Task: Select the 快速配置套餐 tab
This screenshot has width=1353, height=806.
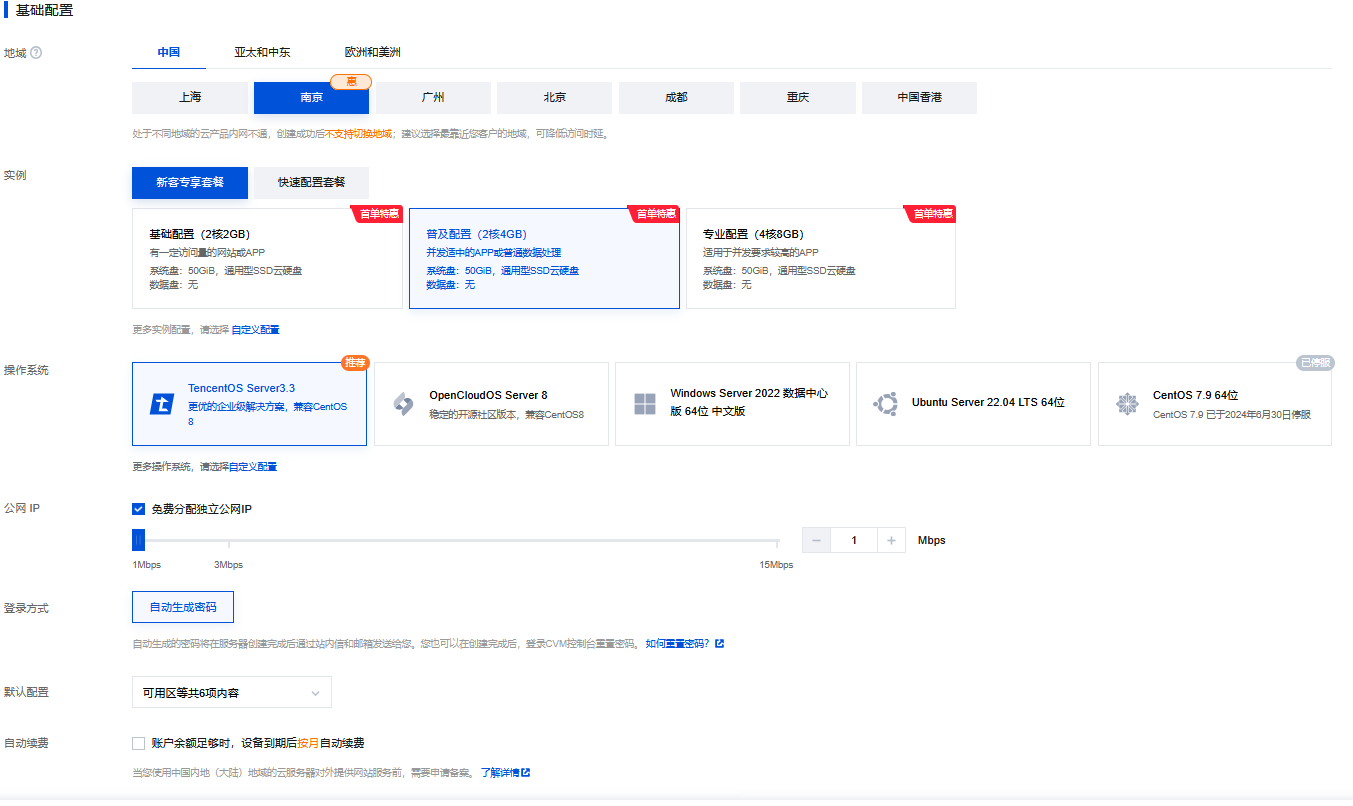Action: [x=311, y=183]
